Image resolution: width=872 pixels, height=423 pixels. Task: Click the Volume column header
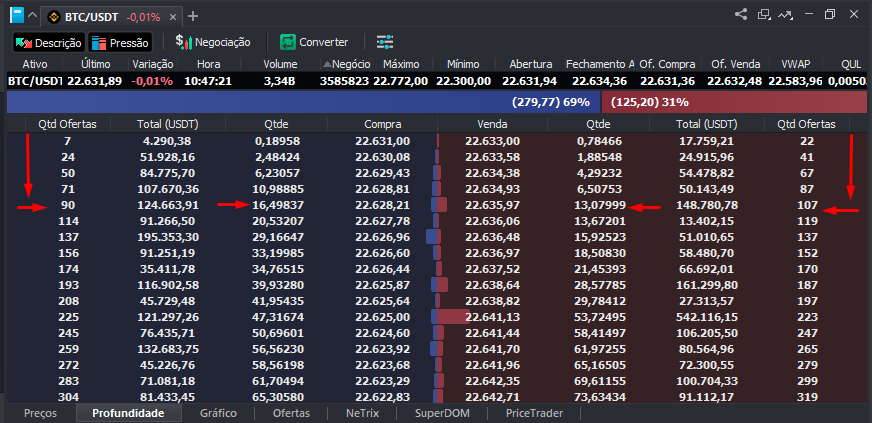[x=280, y=64]
